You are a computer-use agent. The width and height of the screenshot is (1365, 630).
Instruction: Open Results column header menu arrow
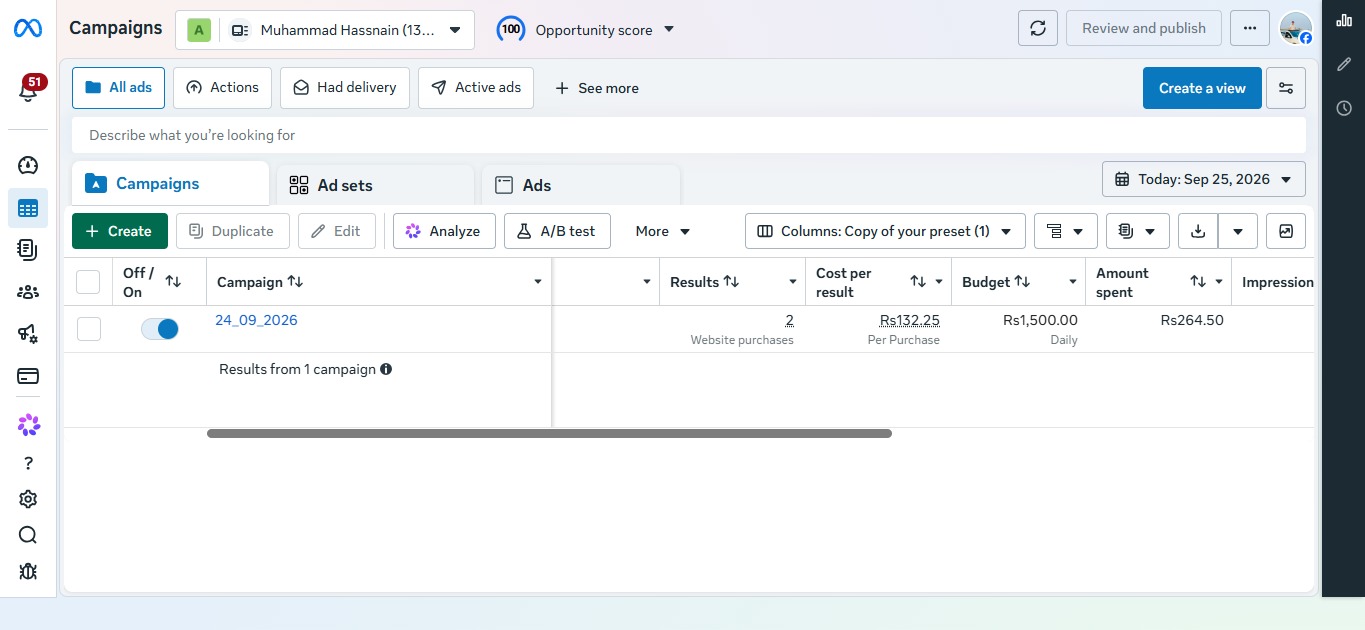pos(792,282)
